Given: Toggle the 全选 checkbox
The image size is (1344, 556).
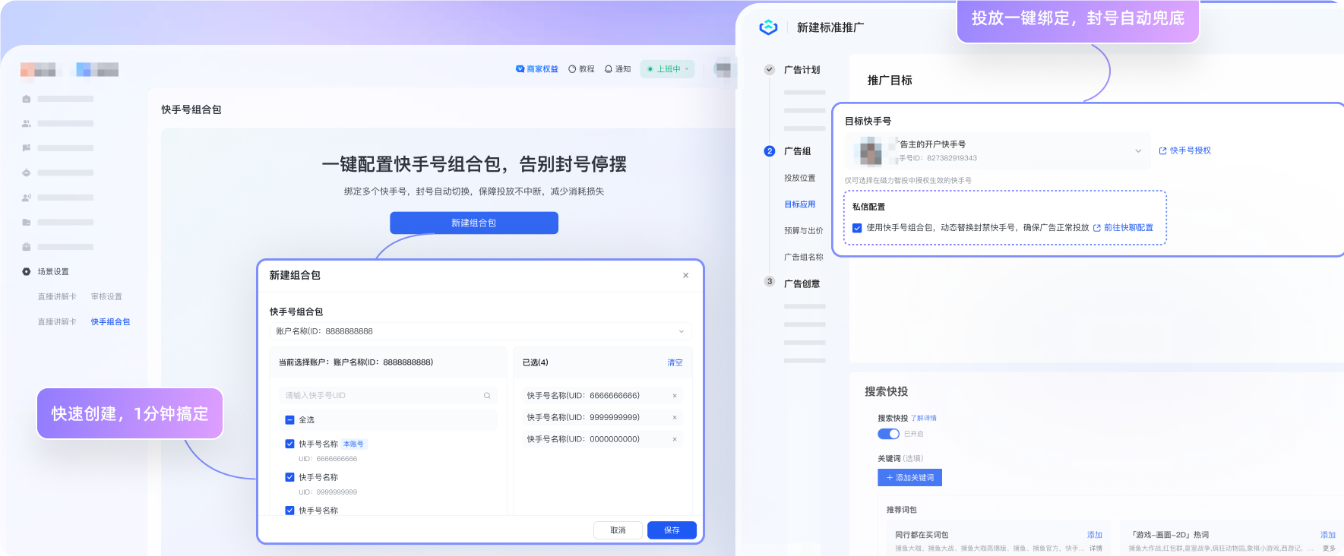Looking at the screenshot, I should pos(289,420).
